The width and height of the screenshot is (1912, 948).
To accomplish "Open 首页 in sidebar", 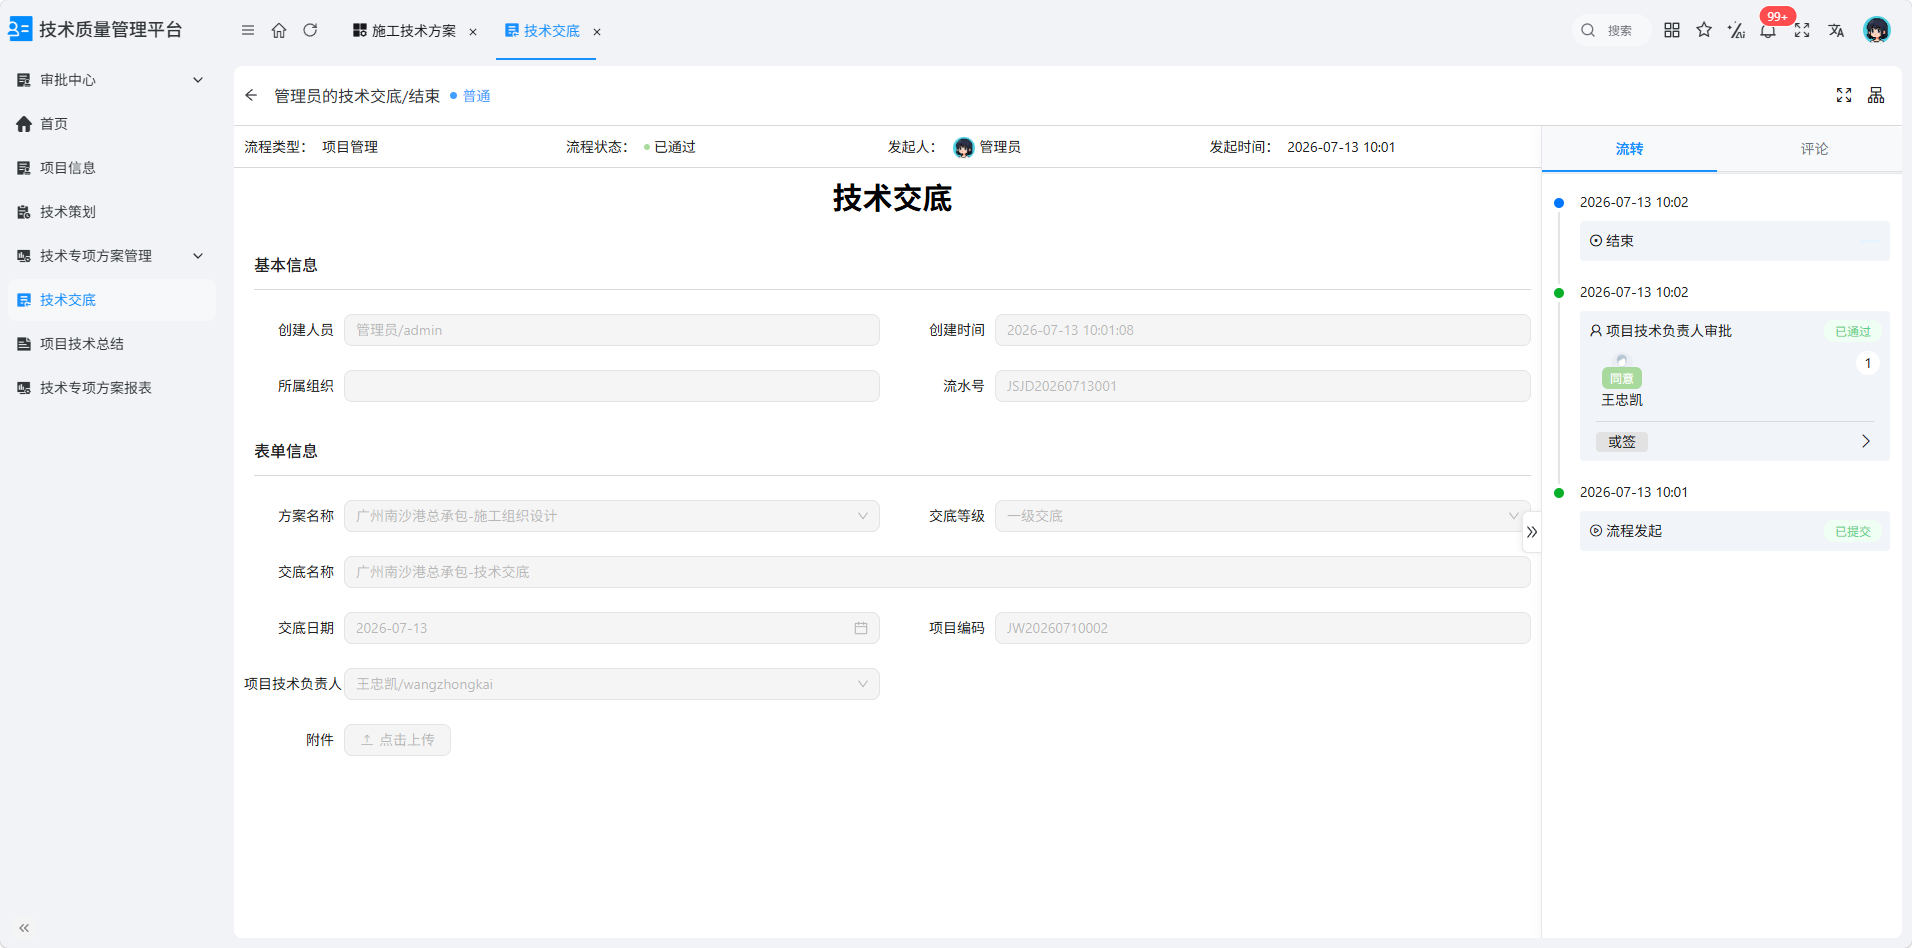I will pos(110,124).
